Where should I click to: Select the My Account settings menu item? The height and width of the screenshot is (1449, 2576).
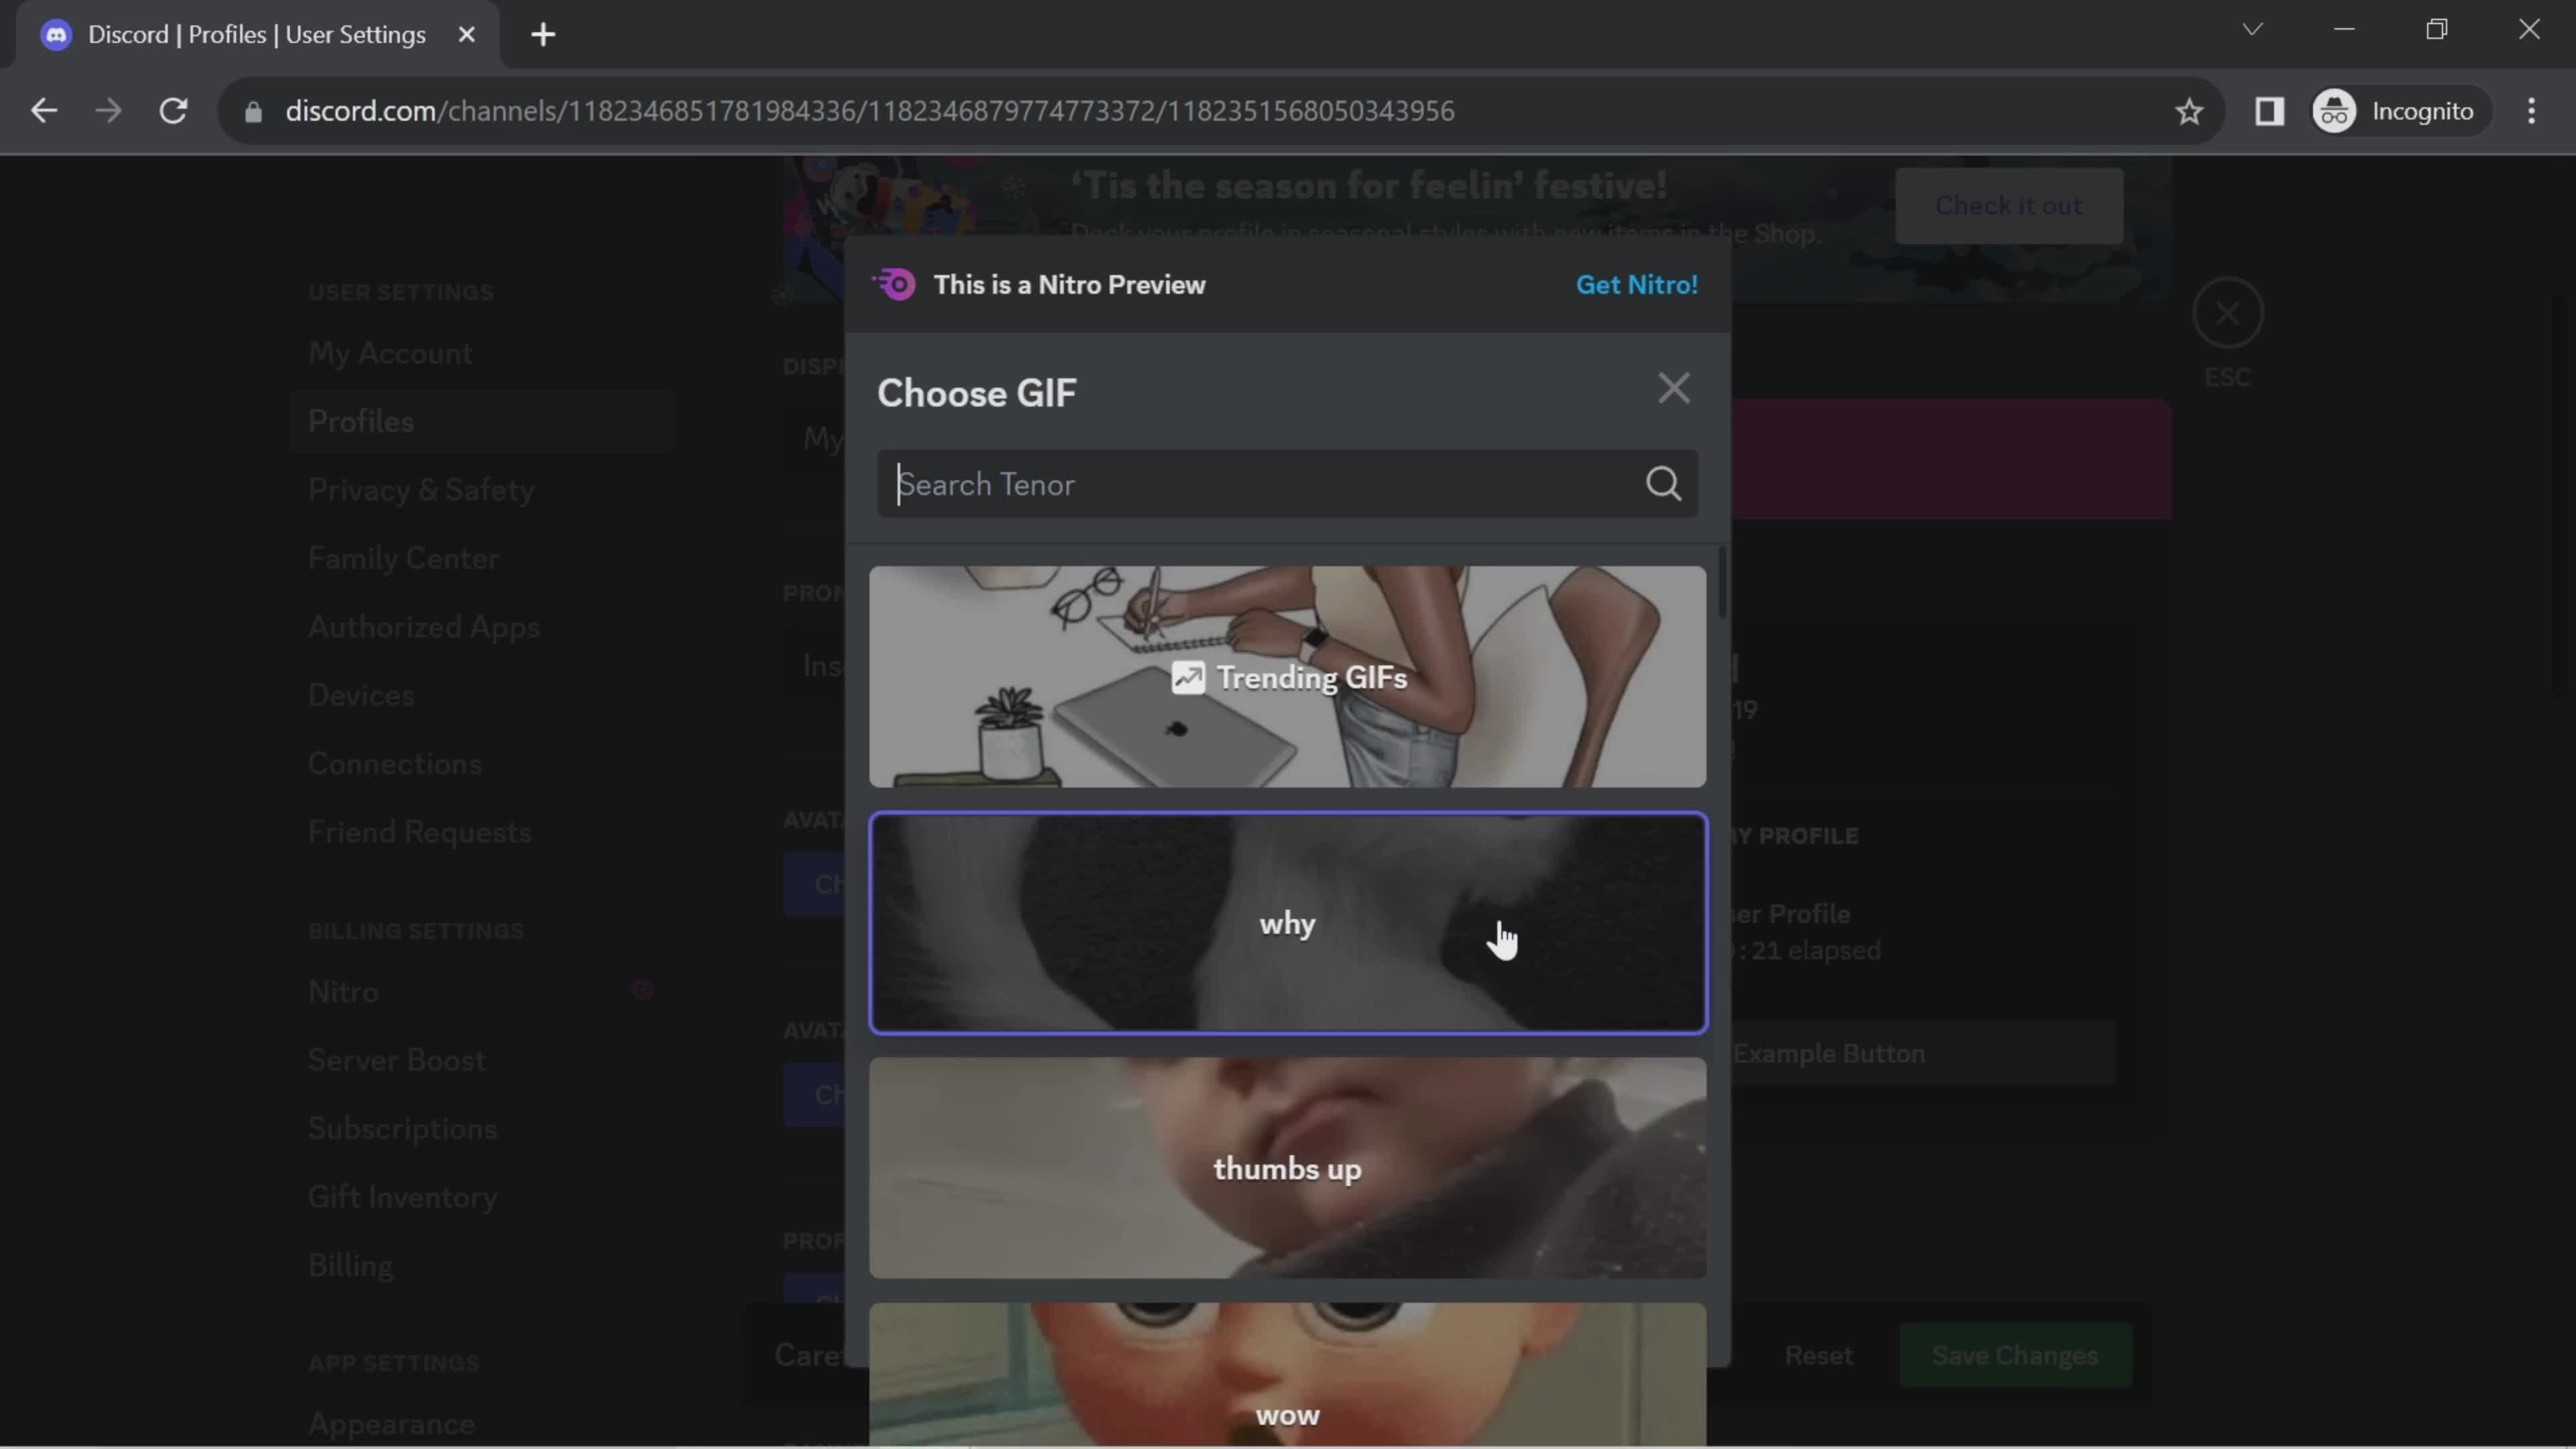point(388,352)
